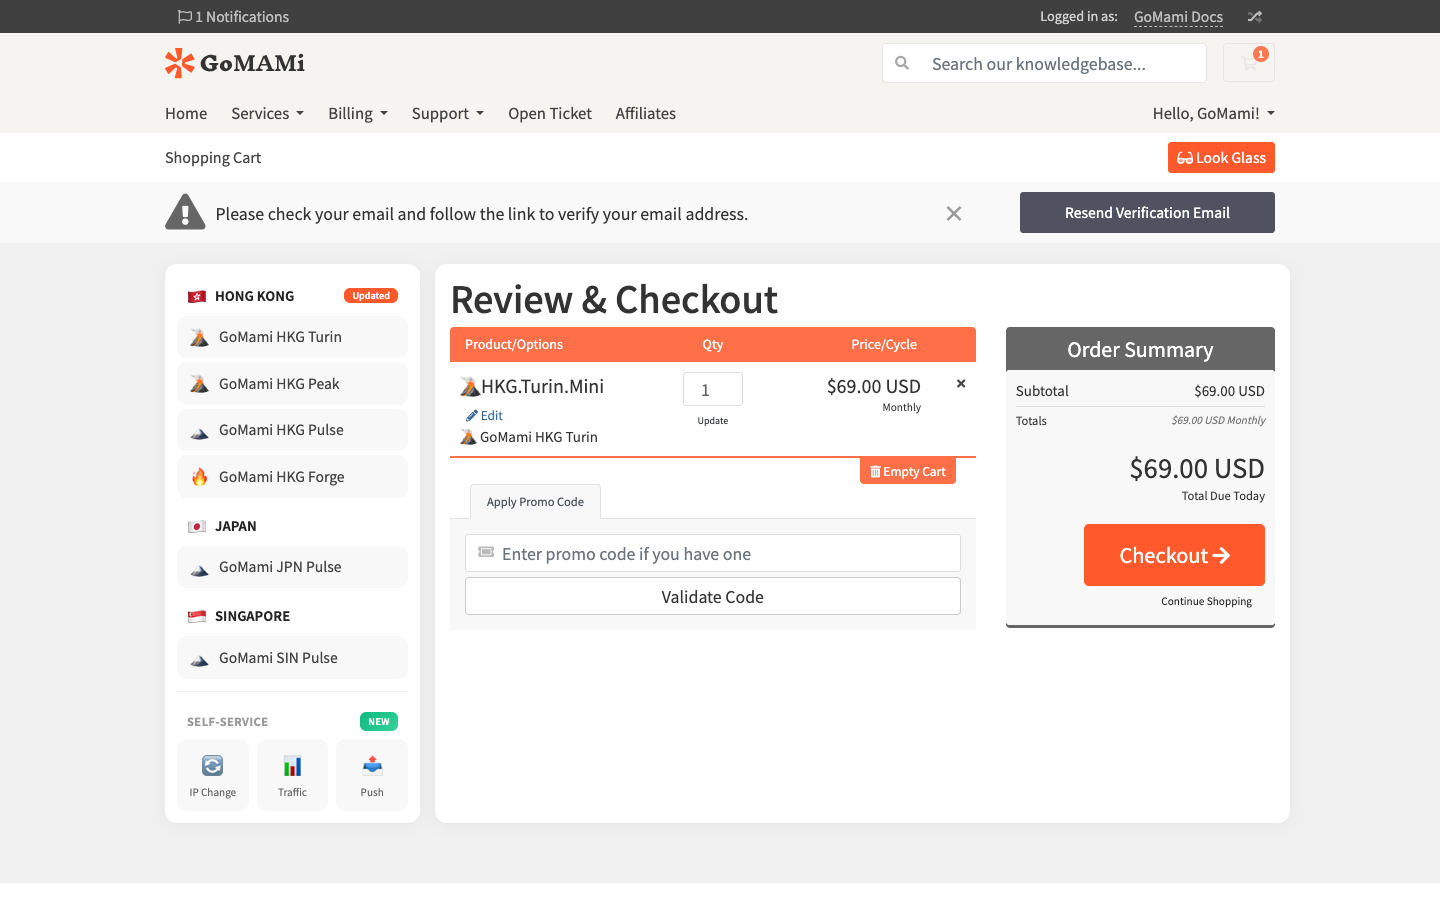Viewport: 1440px width, 900px height.
Task: Click the Checkout button
Action: [x=1174, y=555]
